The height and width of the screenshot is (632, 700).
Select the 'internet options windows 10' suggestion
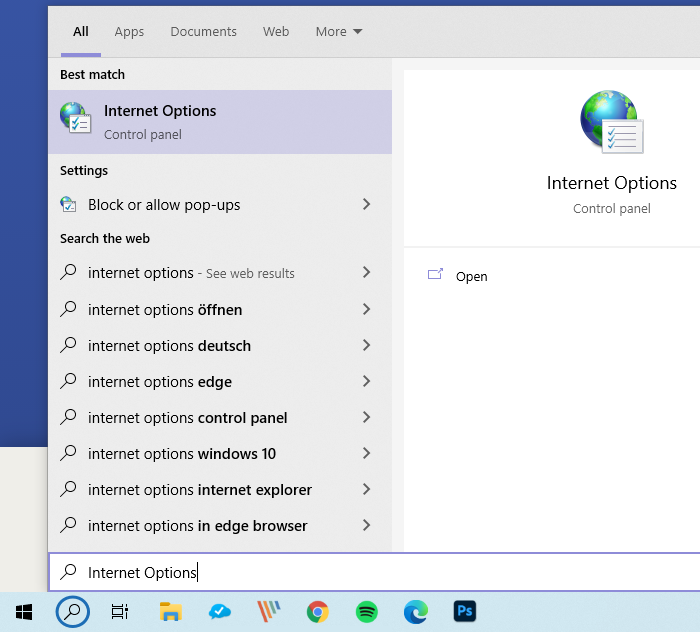220,453
